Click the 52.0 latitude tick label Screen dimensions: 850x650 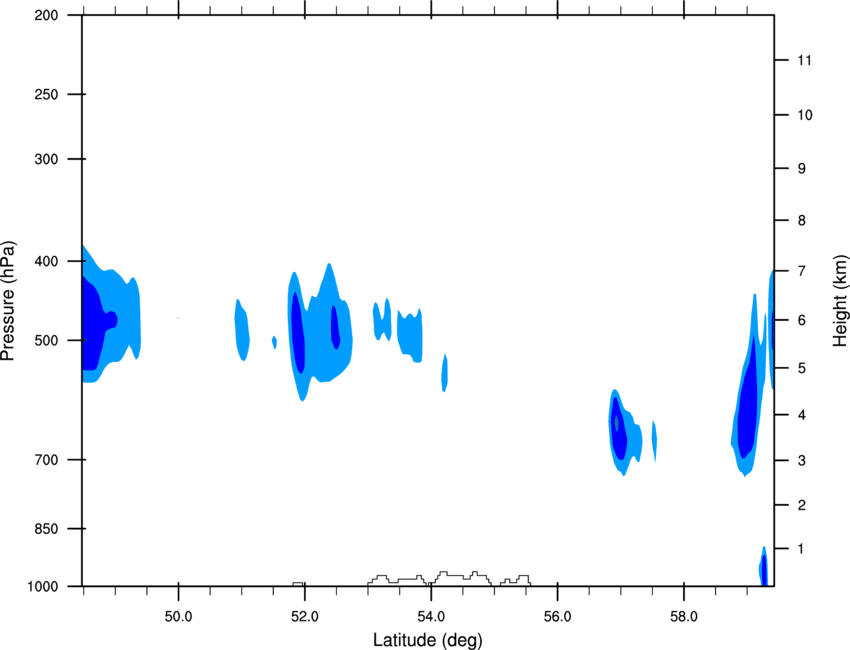[305, 617]
